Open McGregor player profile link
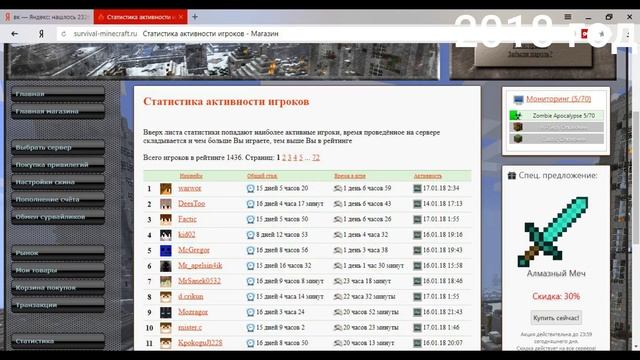 (194, 250)
